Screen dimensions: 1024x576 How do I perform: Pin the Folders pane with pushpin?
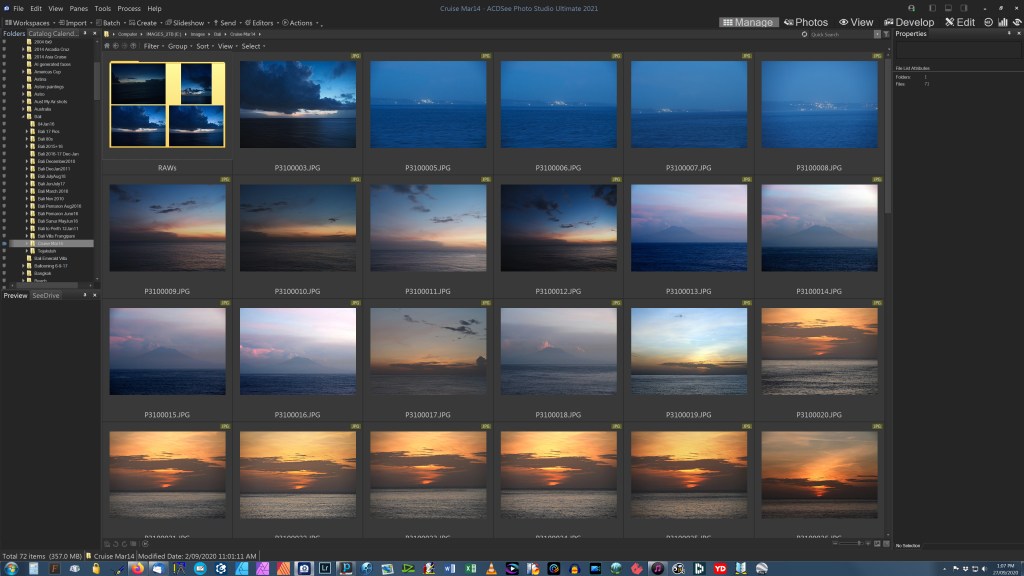coord(86,34)
